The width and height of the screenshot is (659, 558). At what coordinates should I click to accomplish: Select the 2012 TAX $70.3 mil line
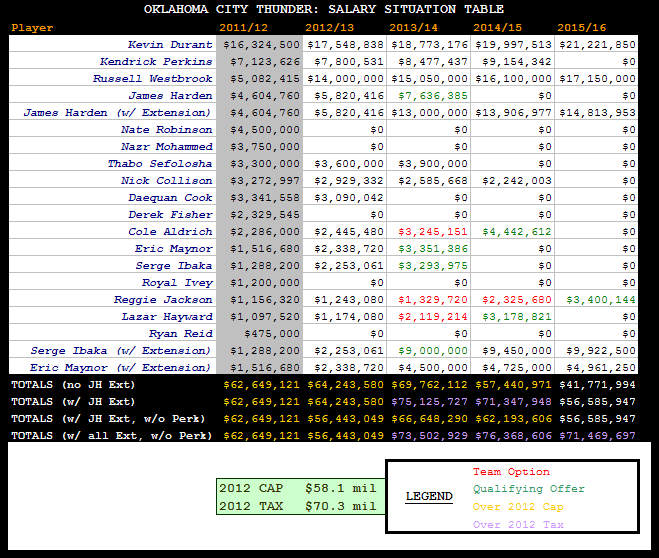(298, 506)
